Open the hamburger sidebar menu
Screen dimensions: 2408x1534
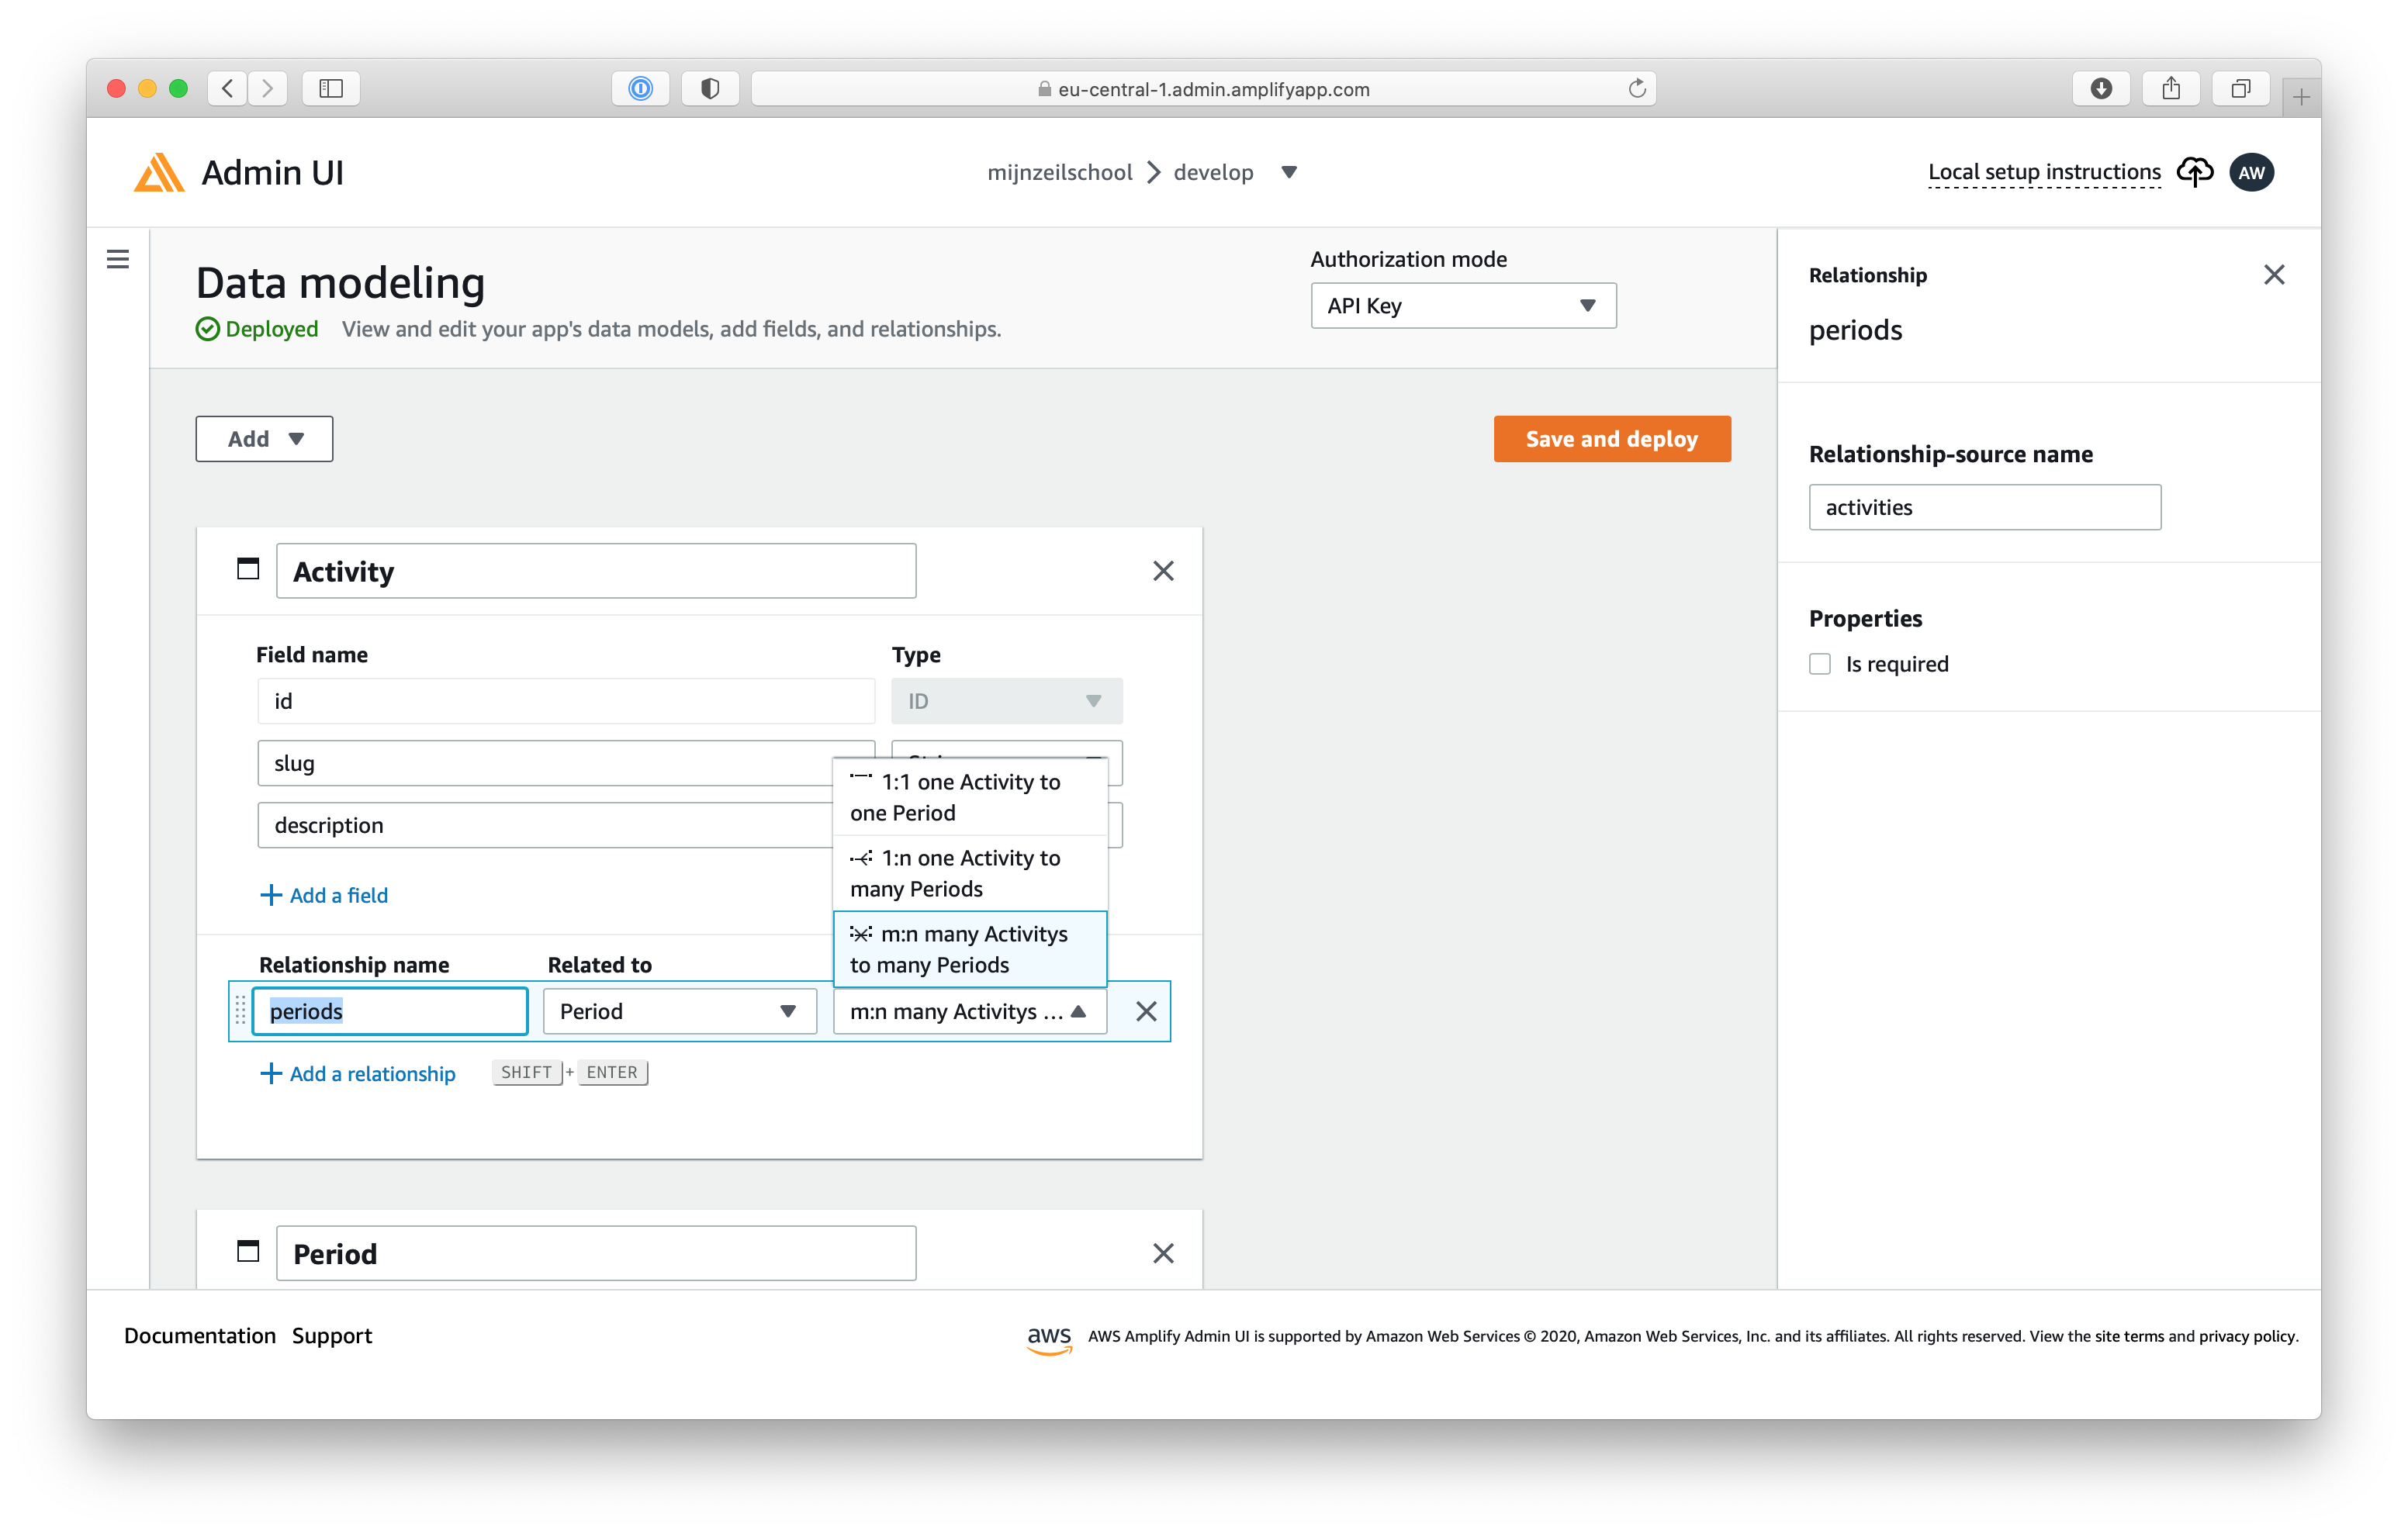(118, 259)
